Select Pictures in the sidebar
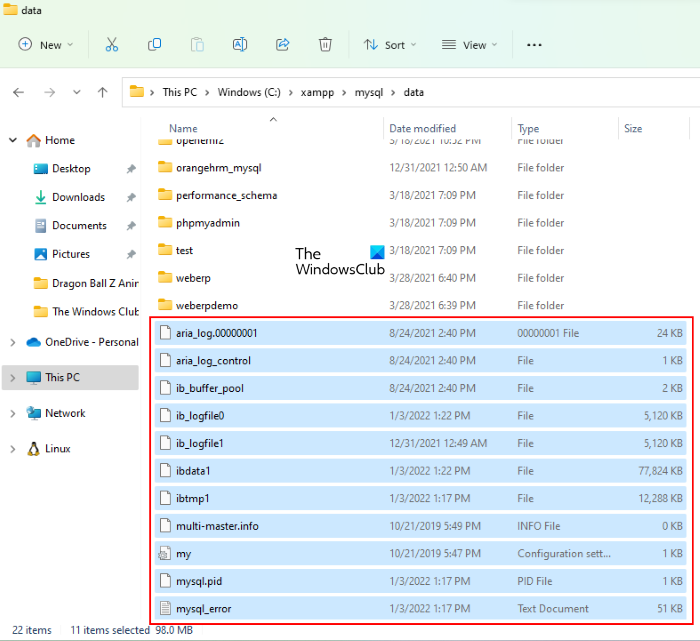 pos(71,254)
